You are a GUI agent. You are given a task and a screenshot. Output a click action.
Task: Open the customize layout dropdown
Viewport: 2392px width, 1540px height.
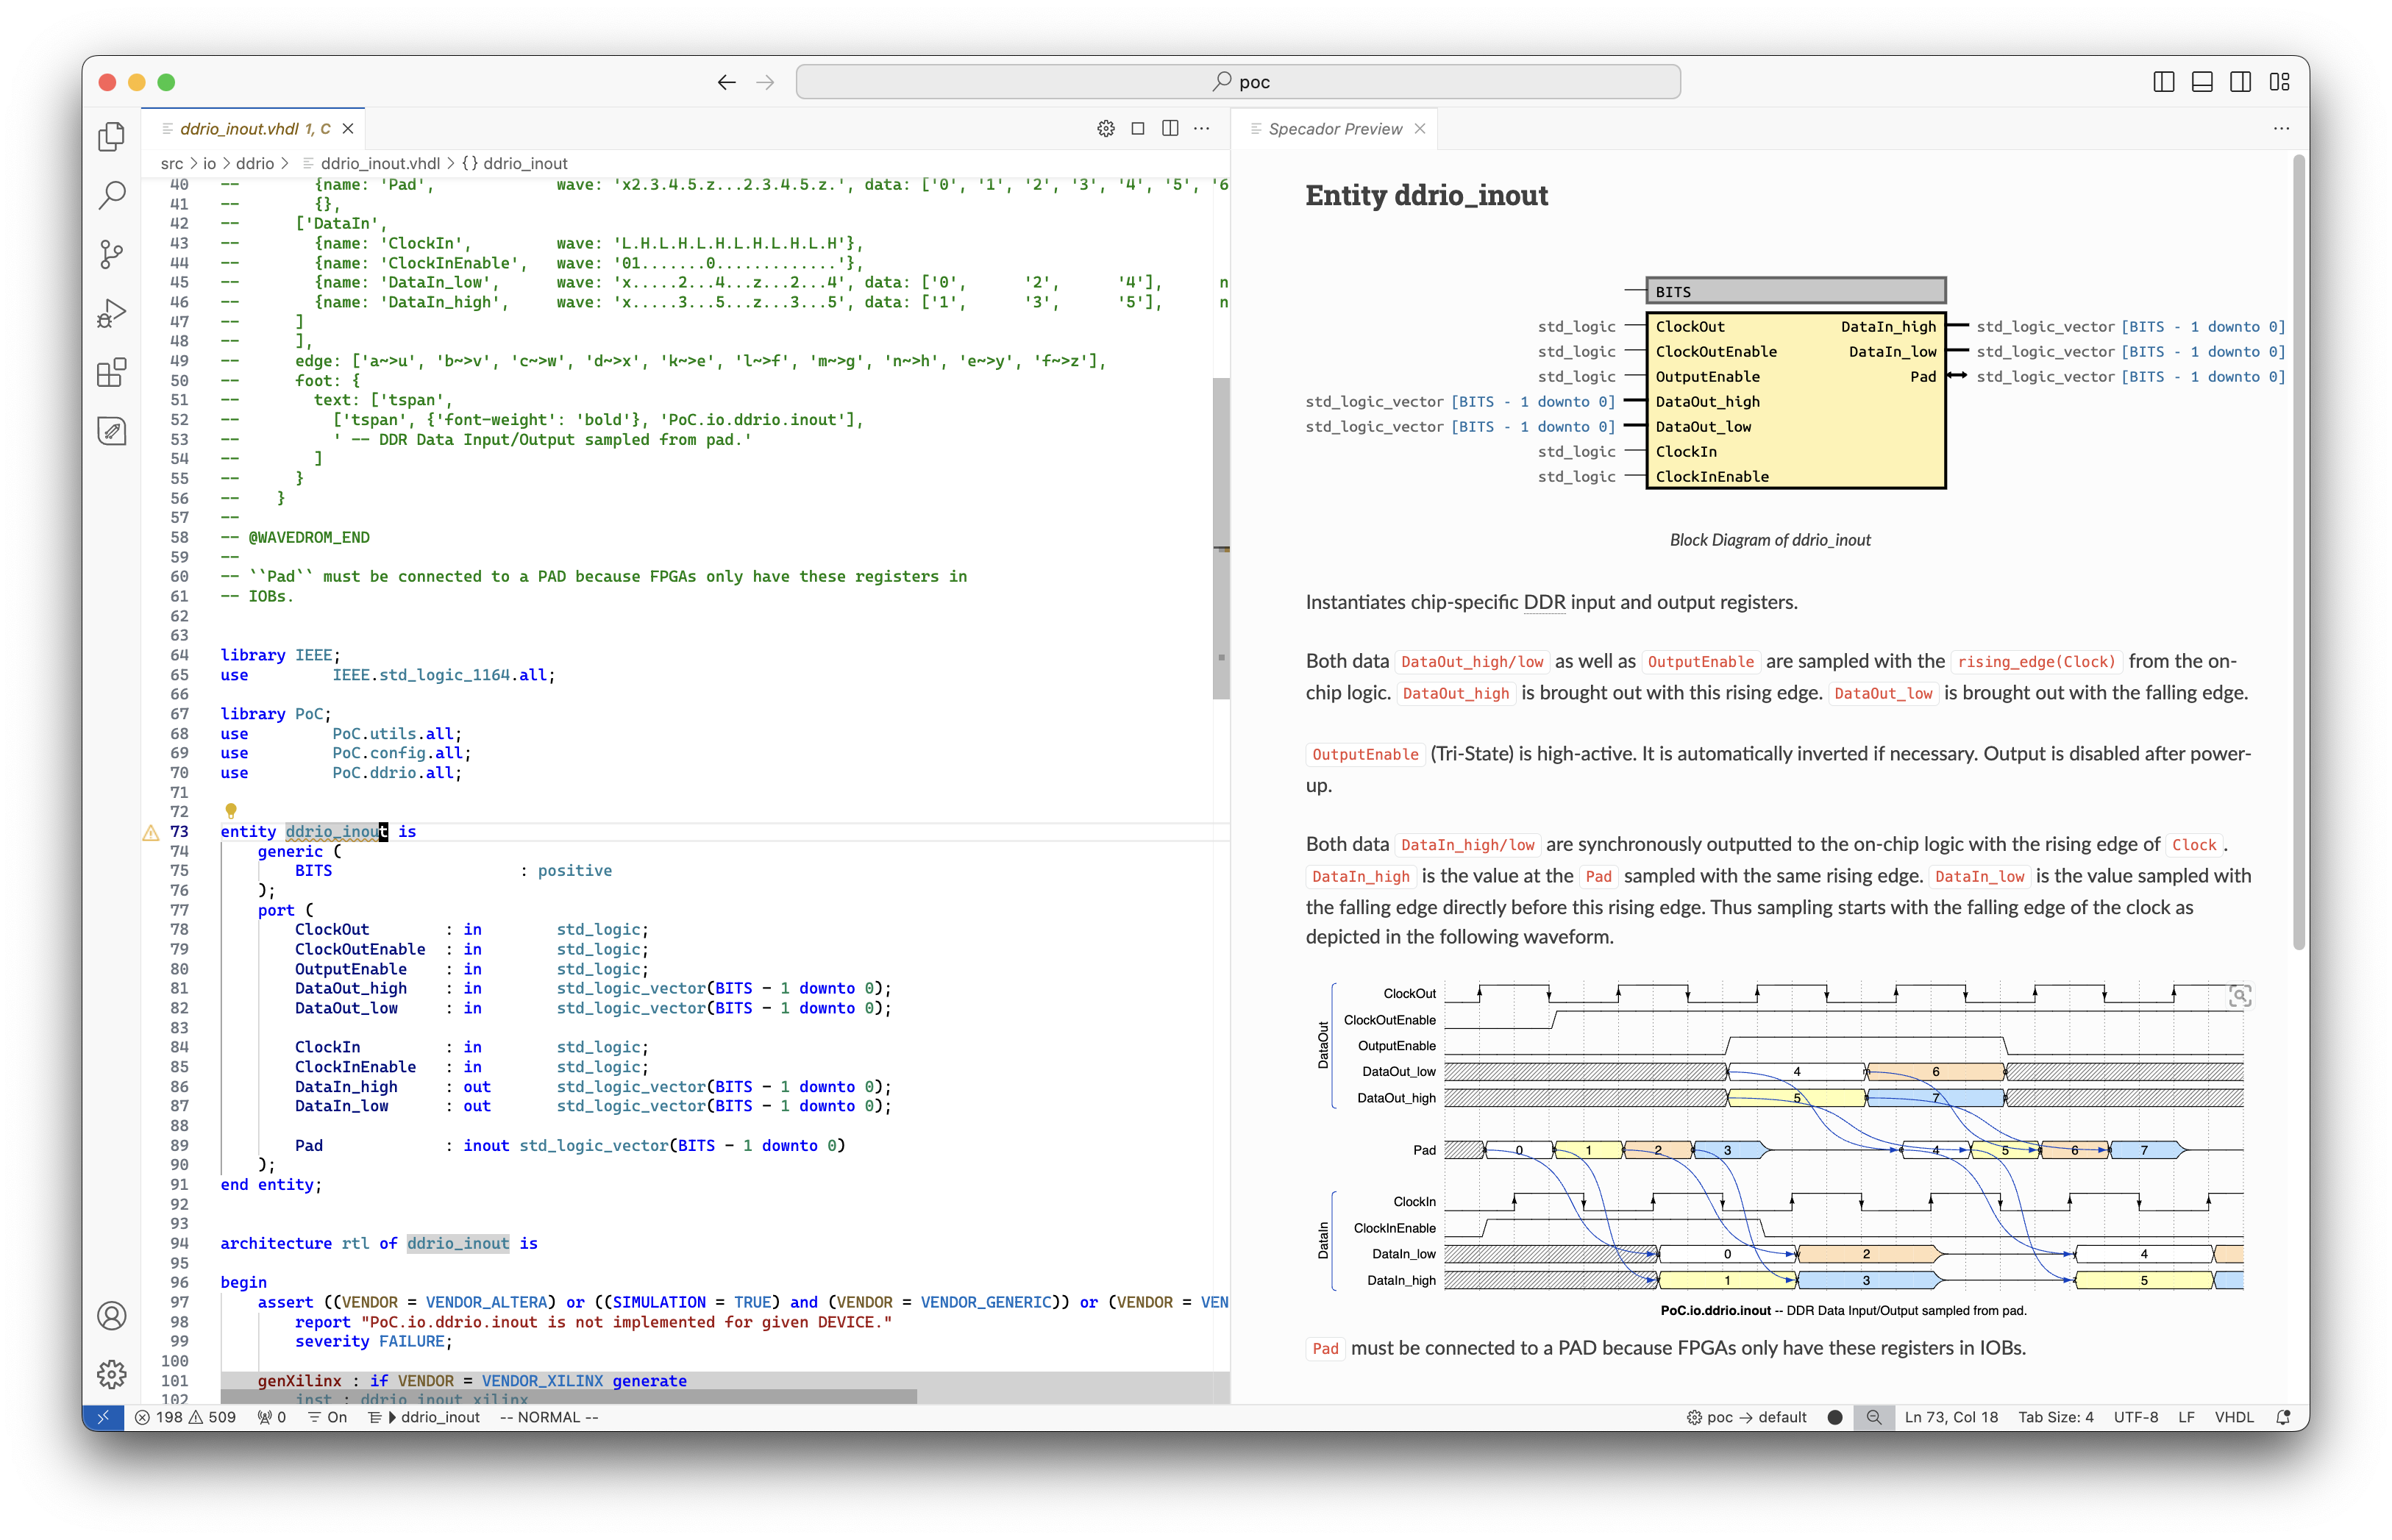pyautogui.click(x=2279, y=81)
